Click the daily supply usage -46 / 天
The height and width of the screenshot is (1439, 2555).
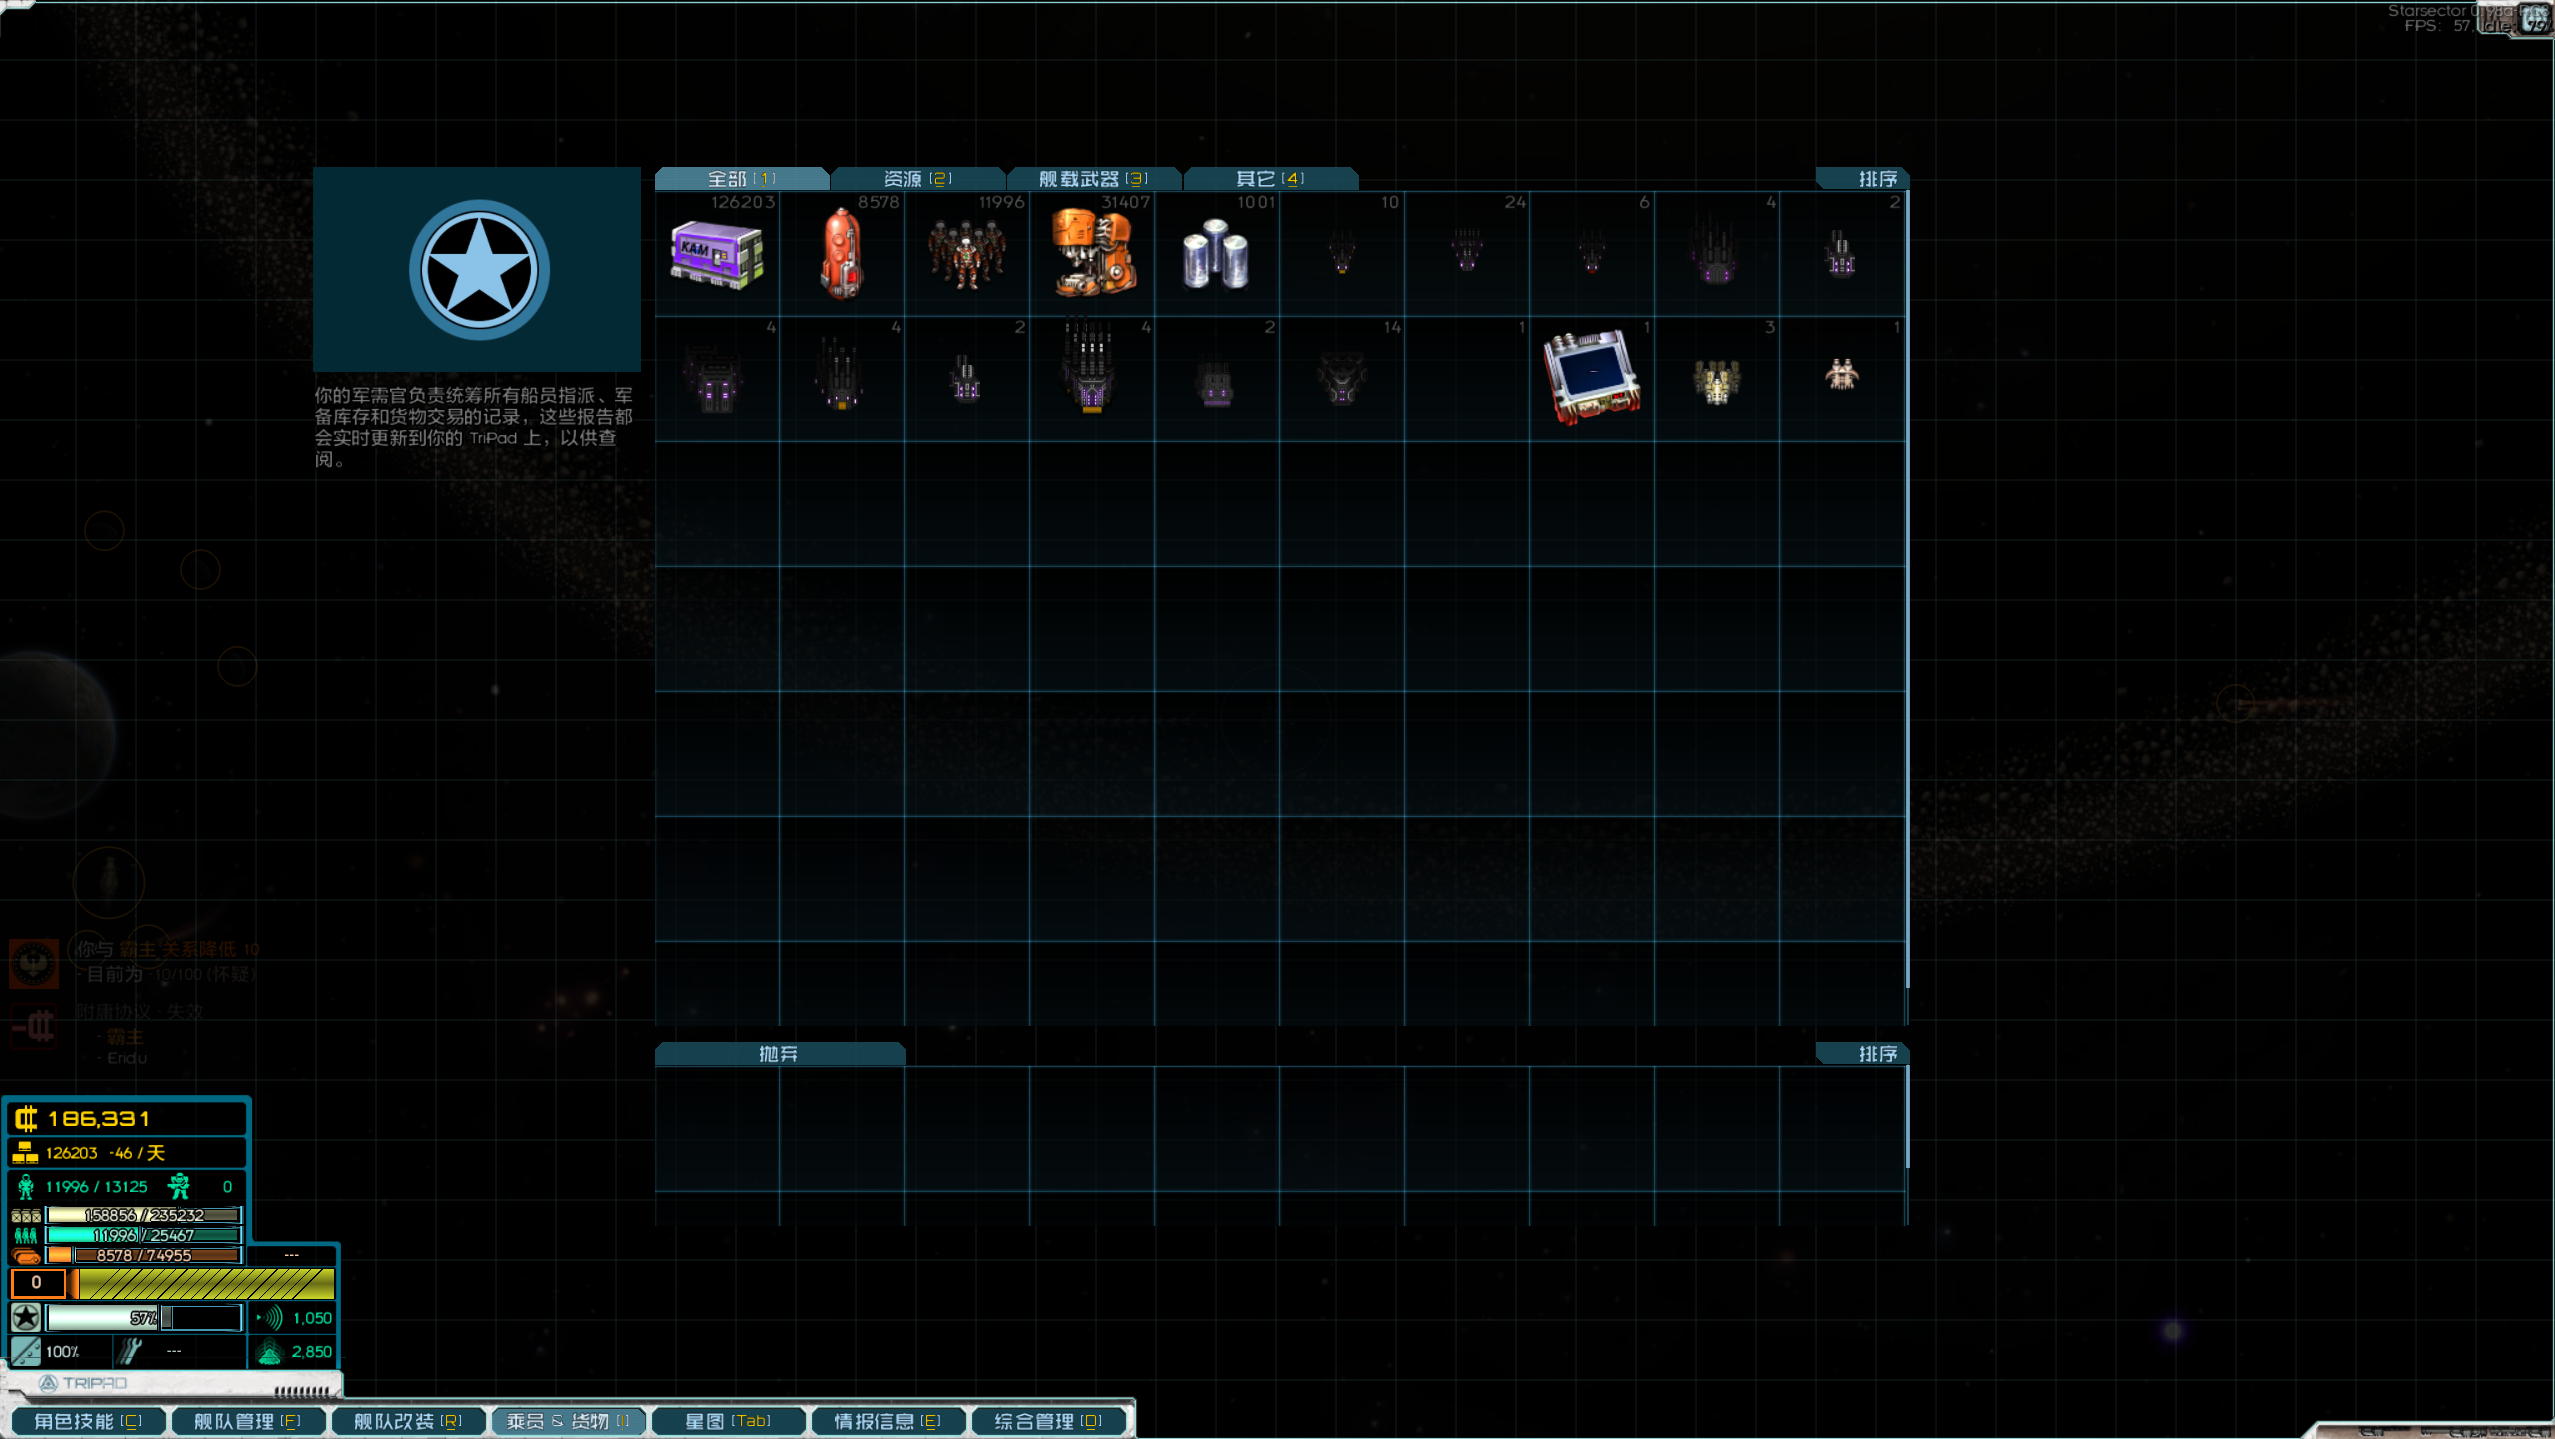point(137,1153)
